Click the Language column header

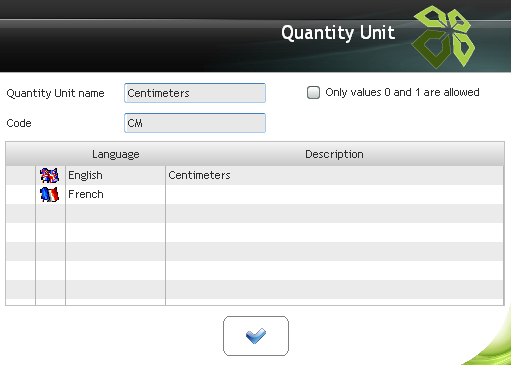[116, 154]
